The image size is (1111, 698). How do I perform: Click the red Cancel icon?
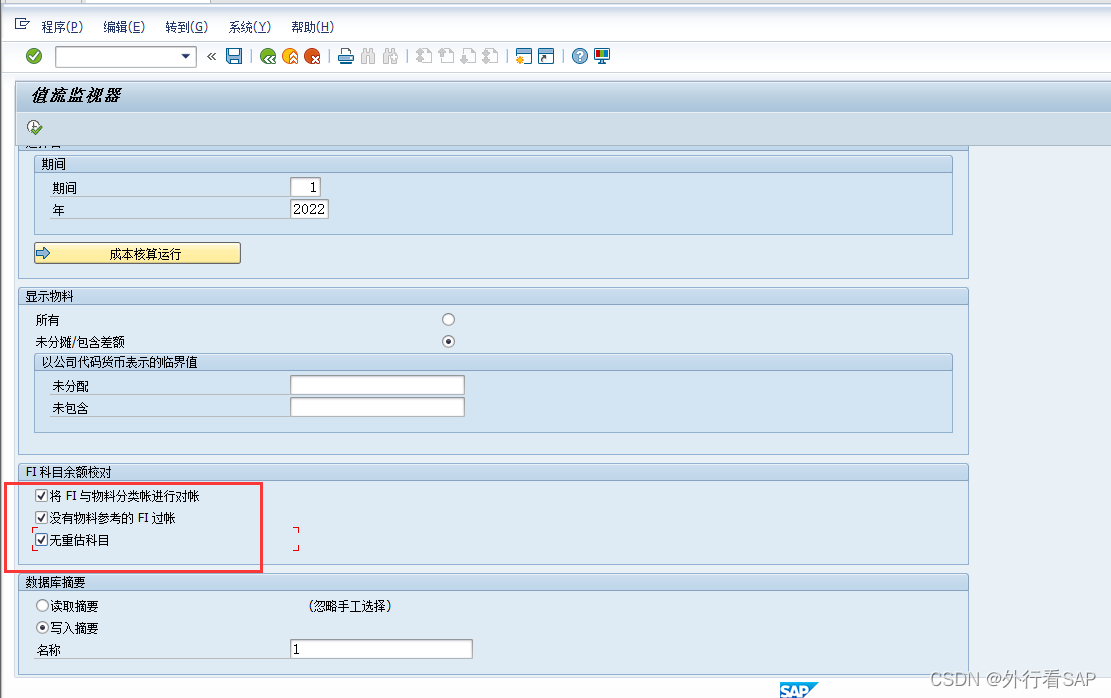312,56
